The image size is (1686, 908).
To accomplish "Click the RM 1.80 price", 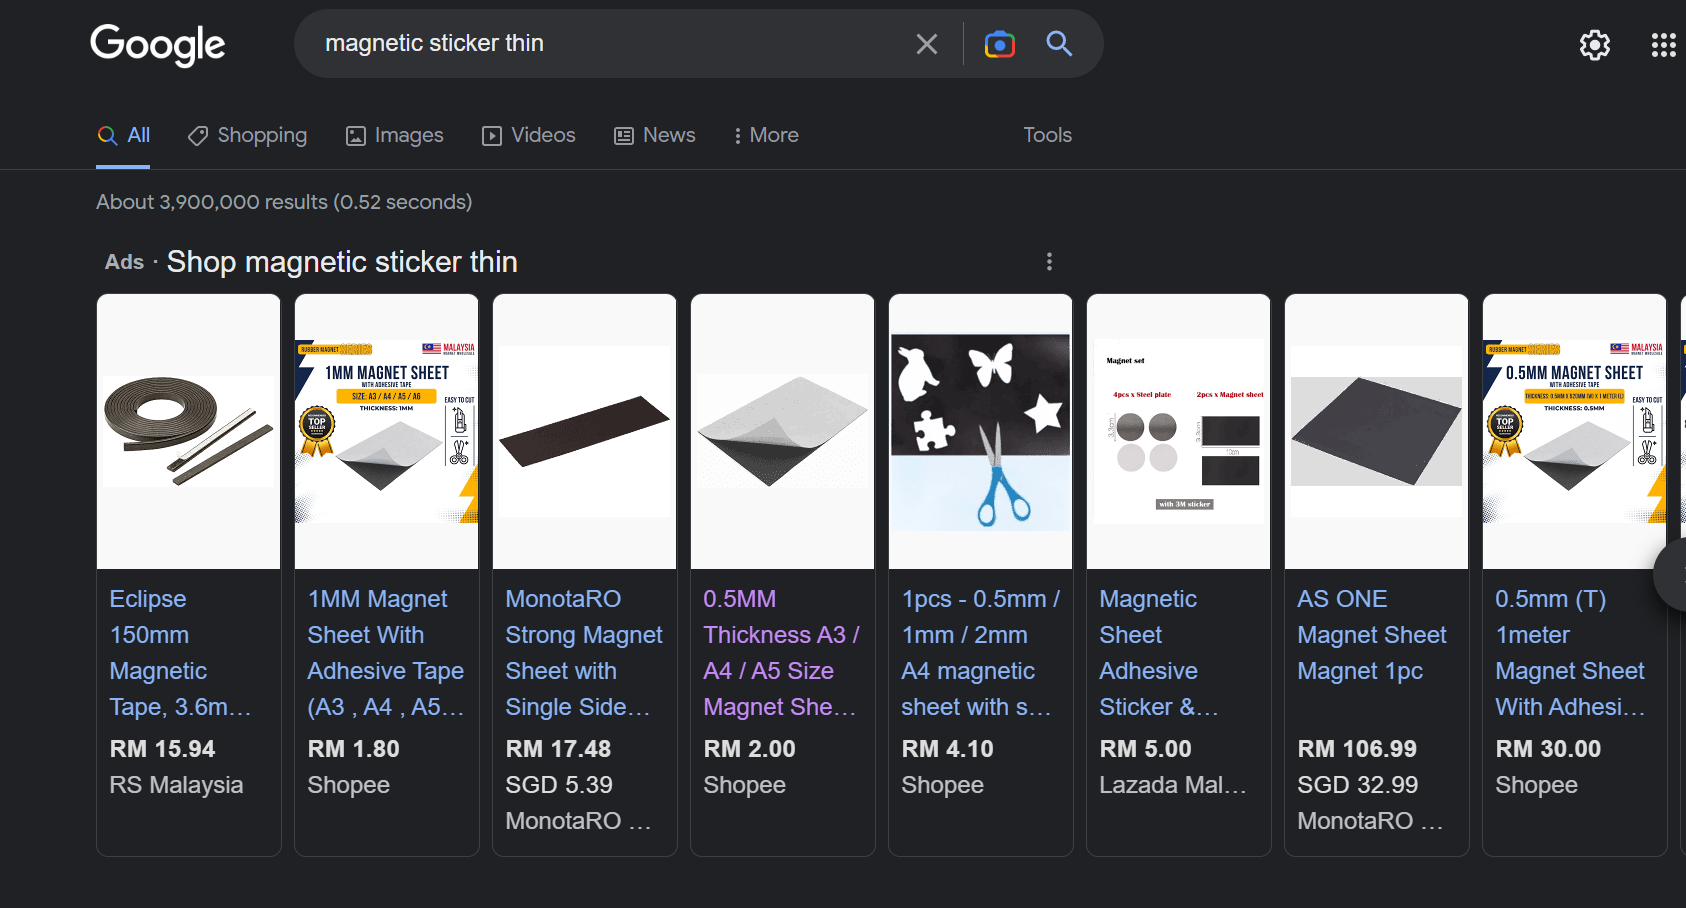I will (x=353, y=749).
